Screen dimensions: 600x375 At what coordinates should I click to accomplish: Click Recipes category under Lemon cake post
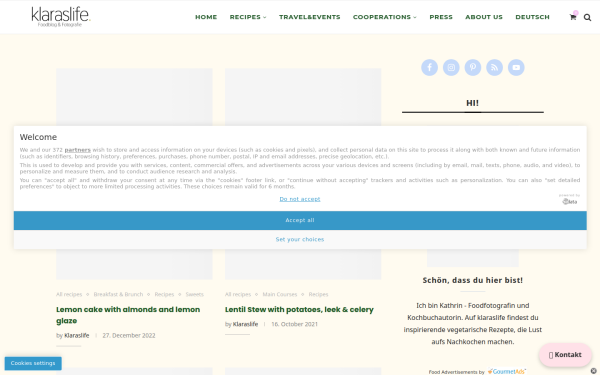[164, 294]
